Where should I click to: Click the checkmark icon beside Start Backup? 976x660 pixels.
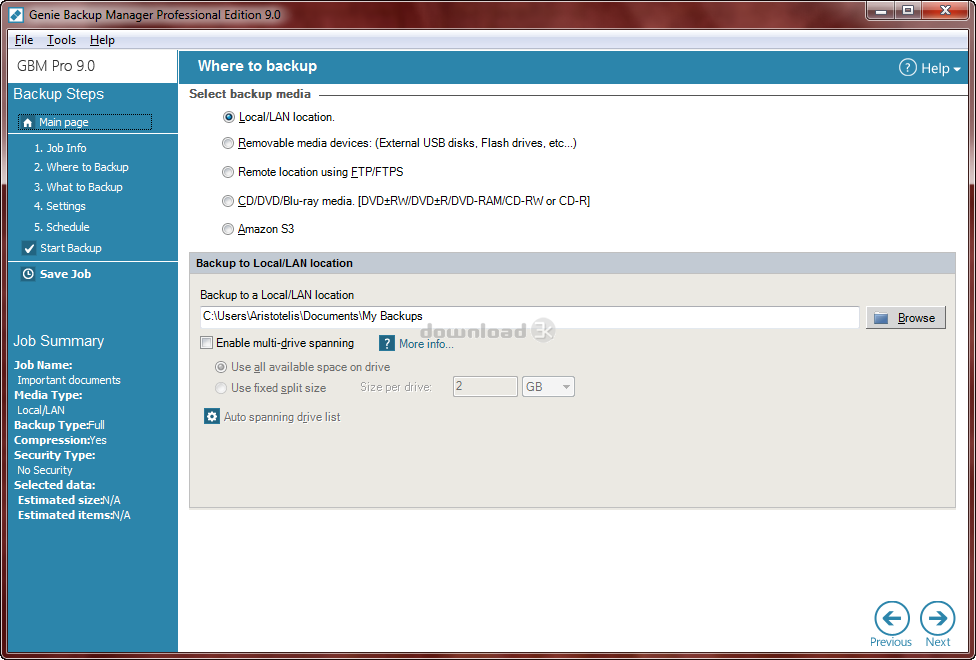(x=29, y=248)
